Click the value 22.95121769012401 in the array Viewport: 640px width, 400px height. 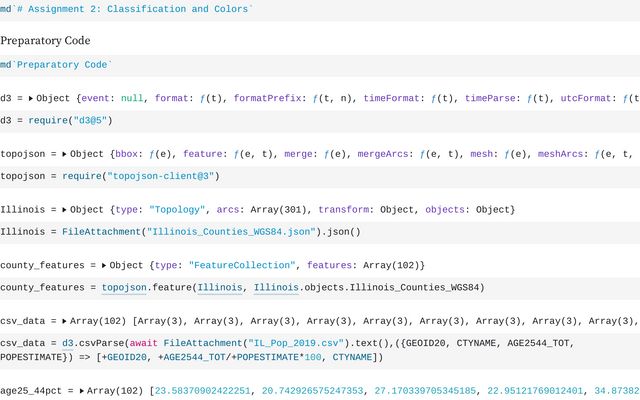pyautogui.click(x=535, y=391)
